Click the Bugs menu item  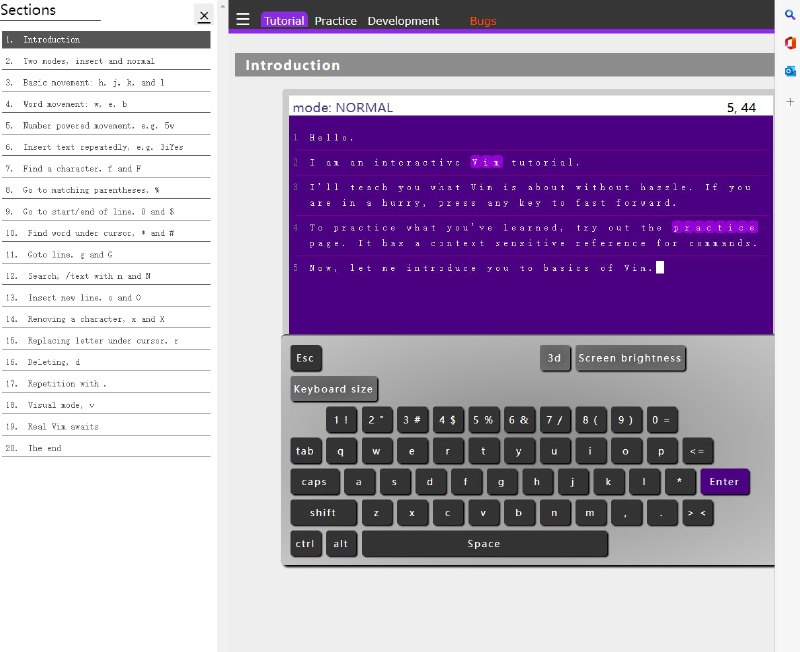[x=483, y=20]
